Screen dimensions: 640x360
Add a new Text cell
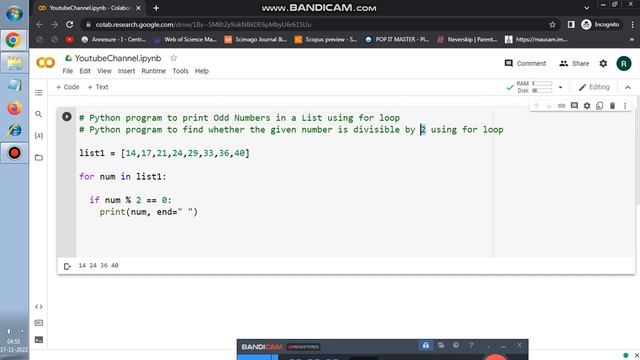98,87
